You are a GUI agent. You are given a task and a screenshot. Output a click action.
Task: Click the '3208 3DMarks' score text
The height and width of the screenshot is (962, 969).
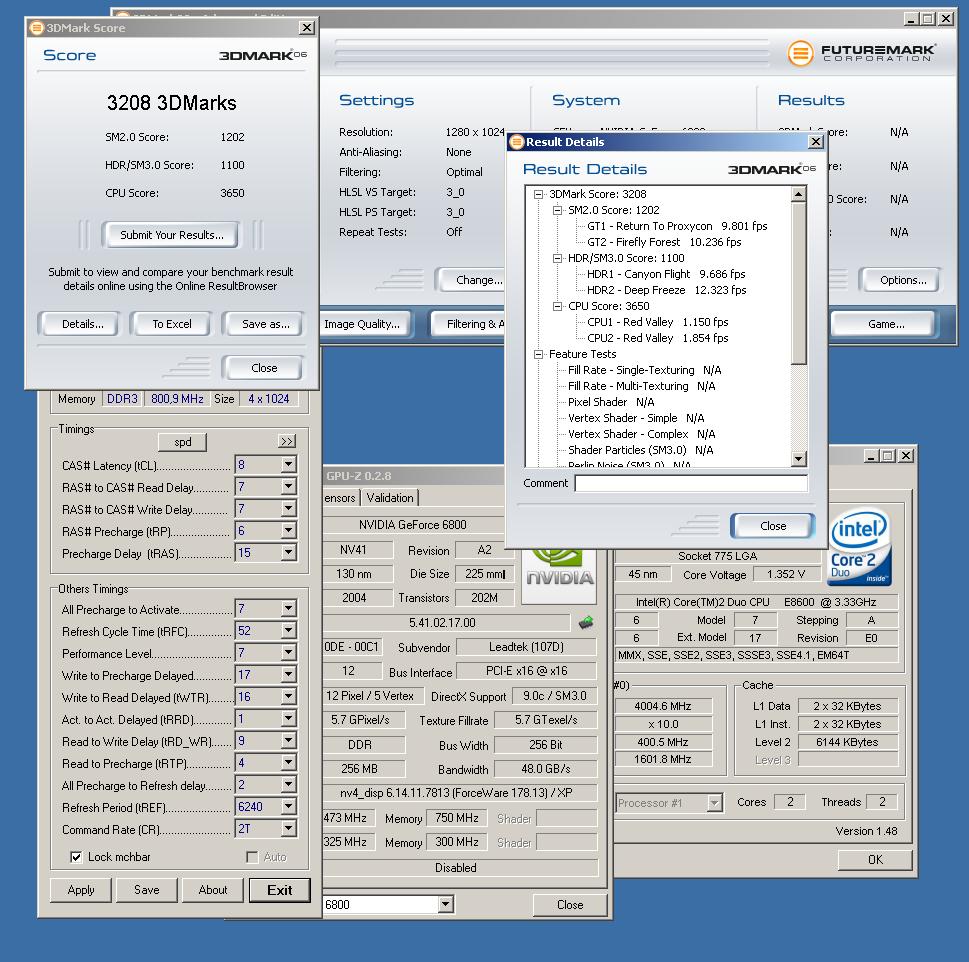(x=171, y=103)
